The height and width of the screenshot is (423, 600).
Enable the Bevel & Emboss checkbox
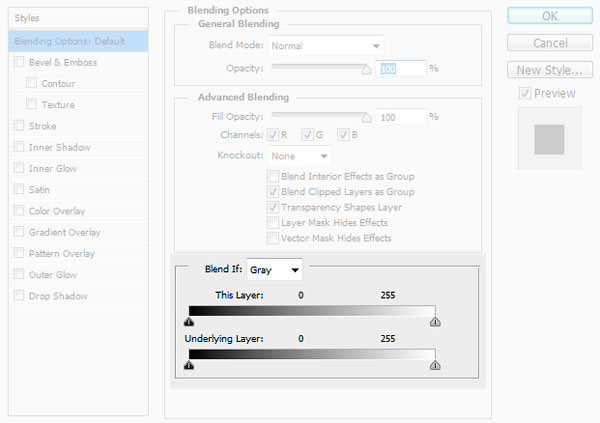click(19, 62)
